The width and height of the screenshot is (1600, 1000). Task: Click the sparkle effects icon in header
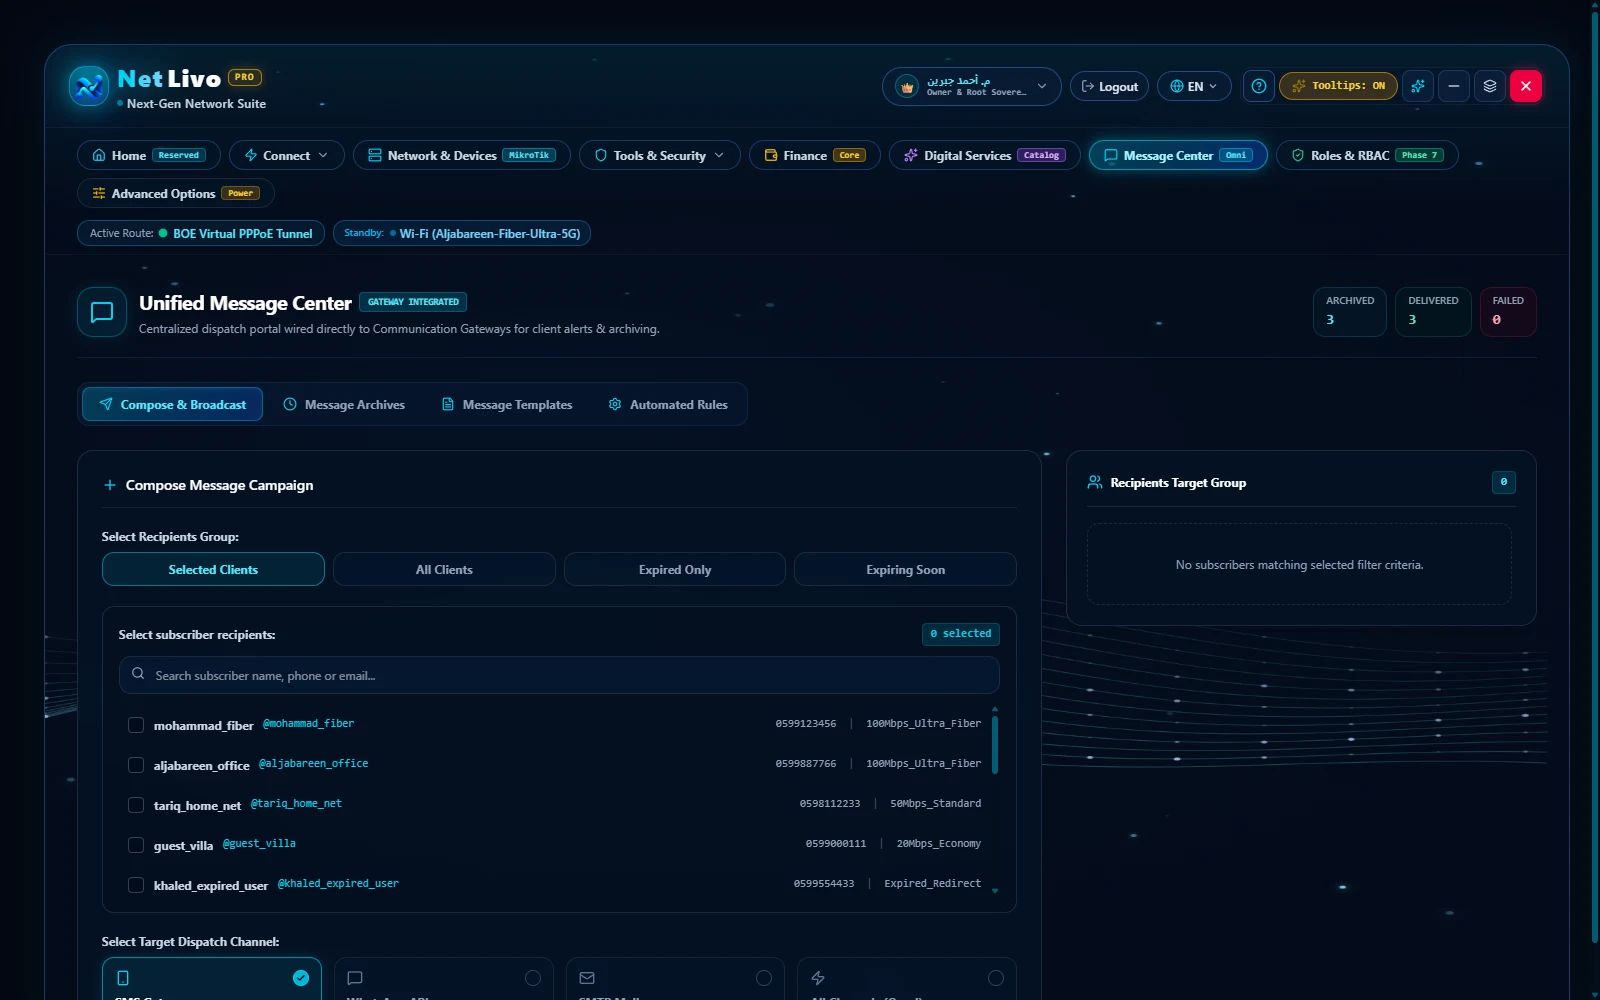(1418, 86)
